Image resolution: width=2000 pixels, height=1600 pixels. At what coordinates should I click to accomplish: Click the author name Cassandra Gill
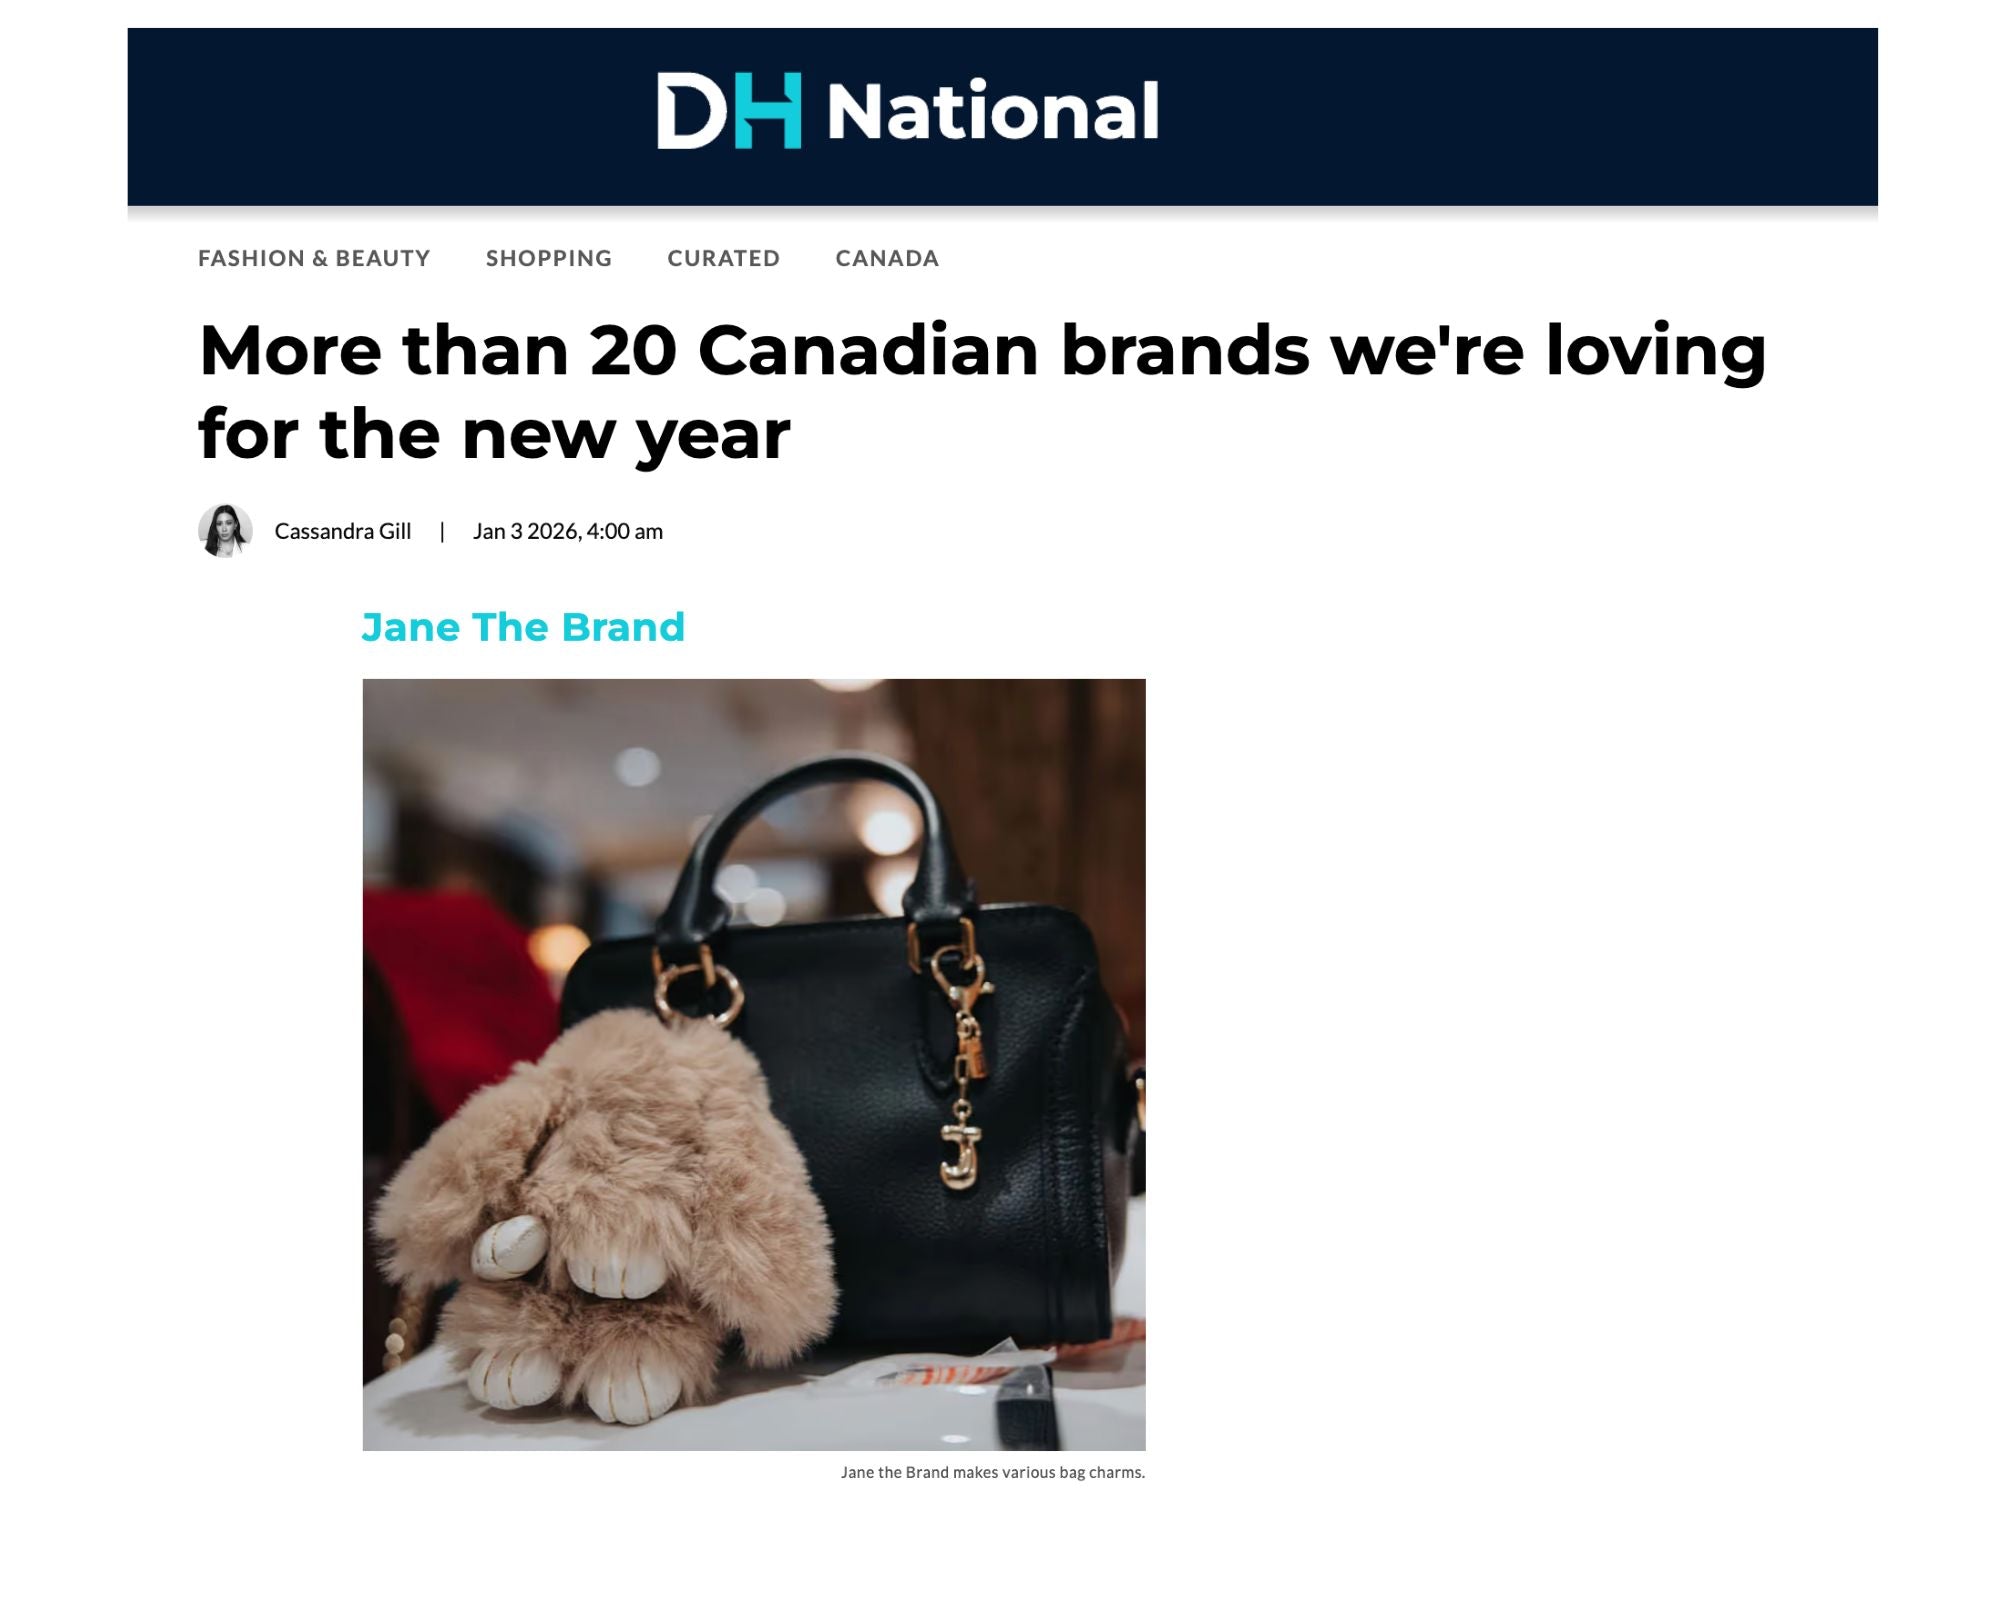[x=343, y=530]
